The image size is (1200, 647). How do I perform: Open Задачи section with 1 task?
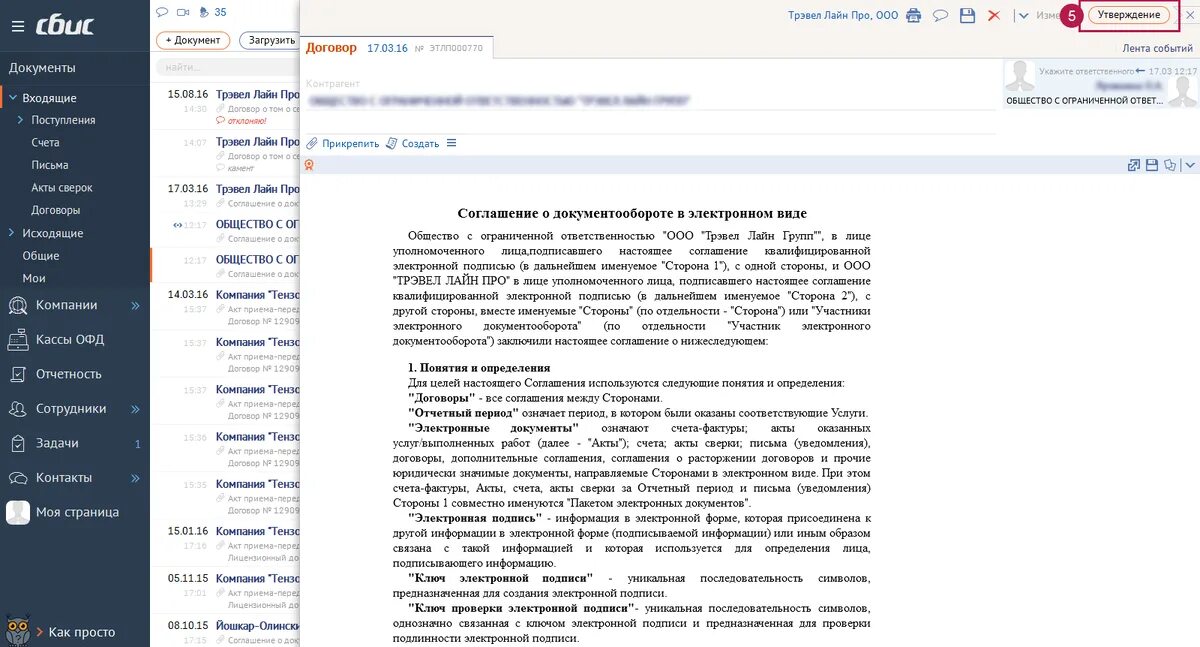[57, 443]
